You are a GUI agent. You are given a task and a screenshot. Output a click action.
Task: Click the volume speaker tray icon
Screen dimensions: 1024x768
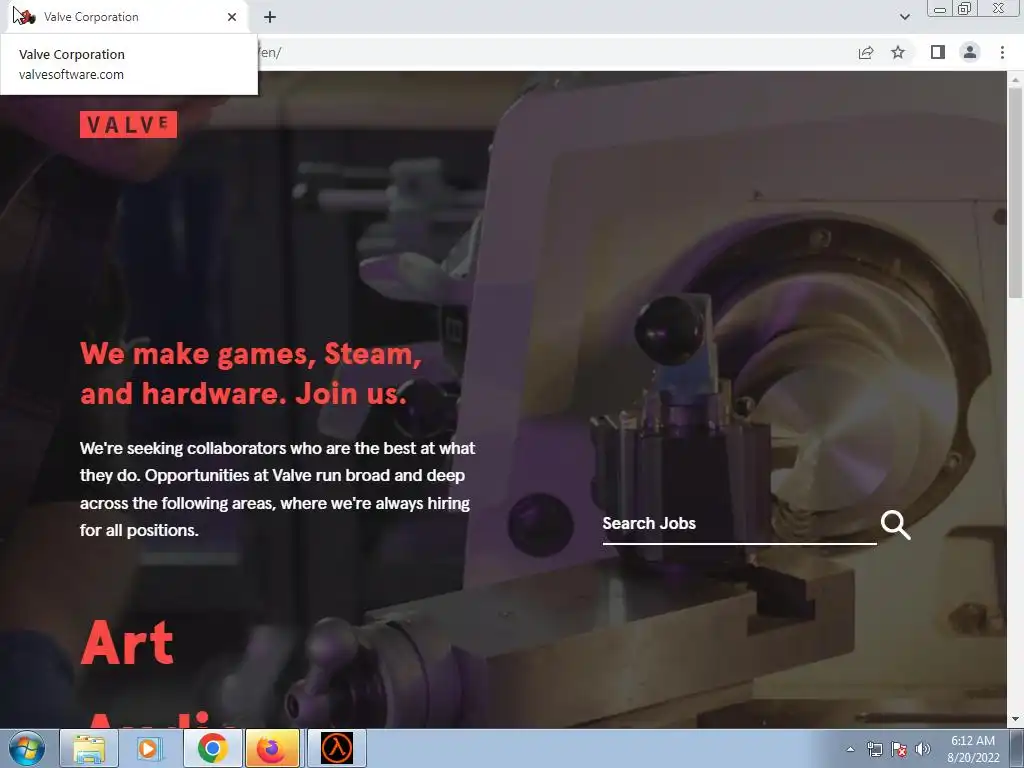(923, 749)
